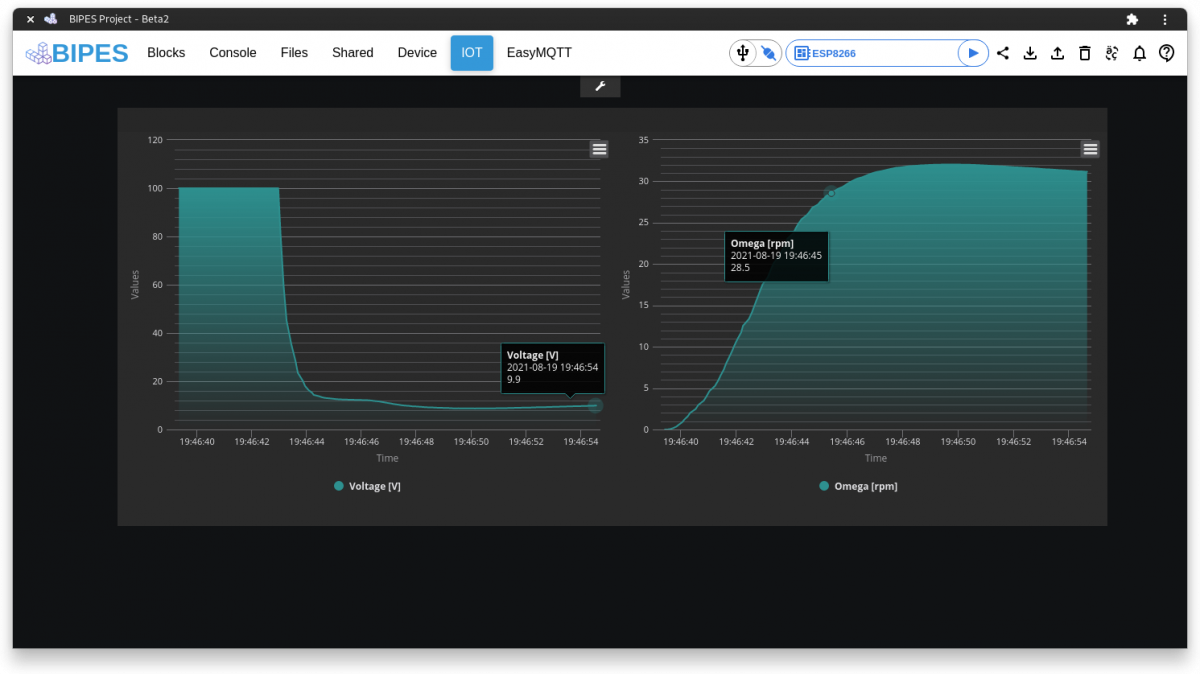Open the translation language icon
1200x674 pixels.
[1112, 52]
